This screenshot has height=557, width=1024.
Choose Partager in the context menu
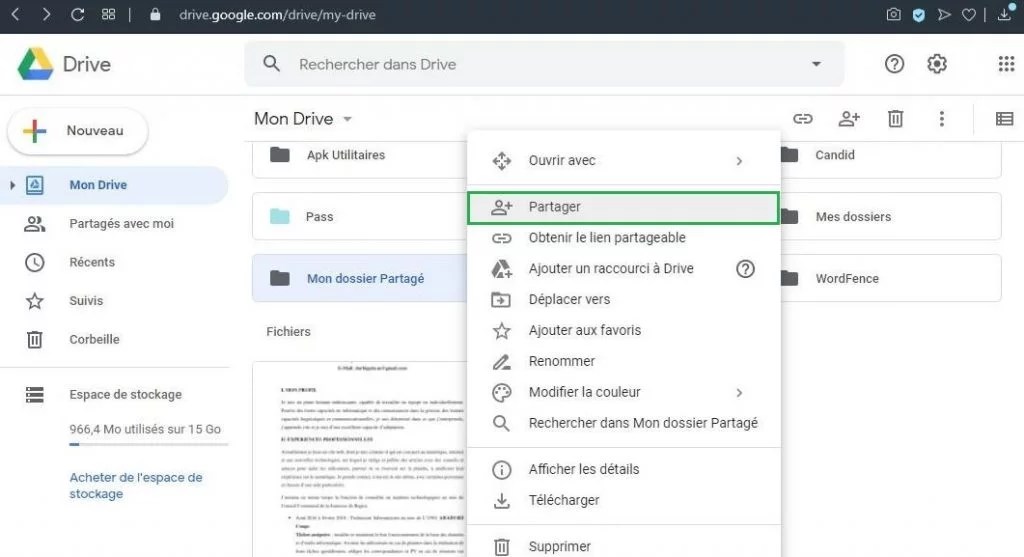point(623,207)
